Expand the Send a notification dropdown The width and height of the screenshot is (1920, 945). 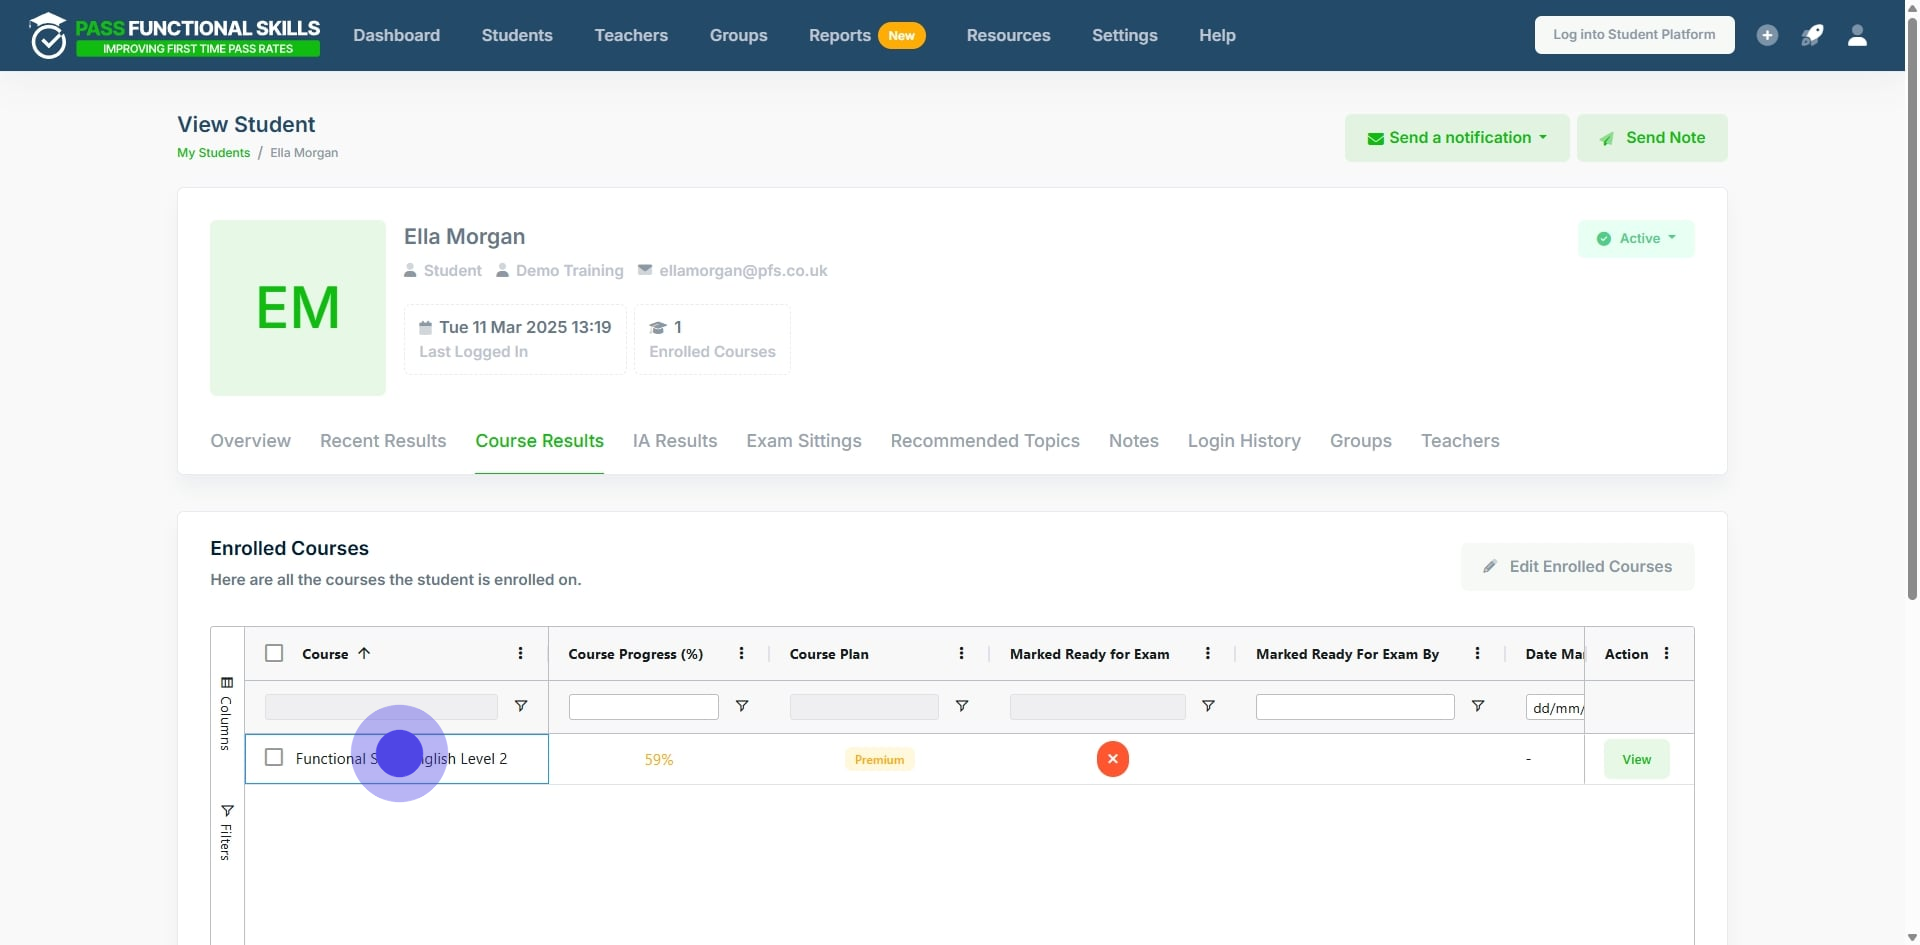pos(1456,138)
